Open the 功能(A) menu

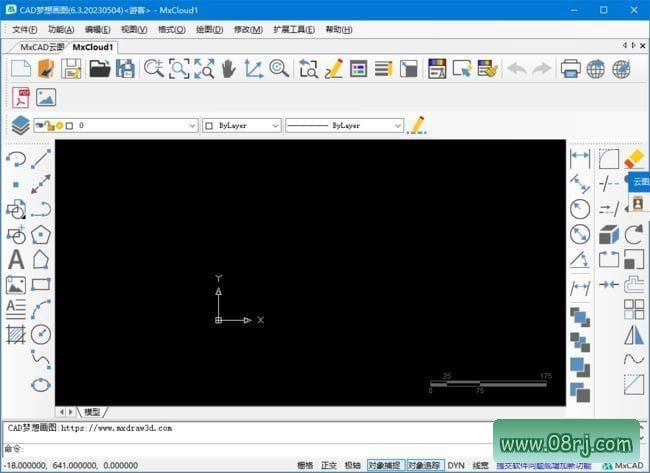(x=61, y=29)
